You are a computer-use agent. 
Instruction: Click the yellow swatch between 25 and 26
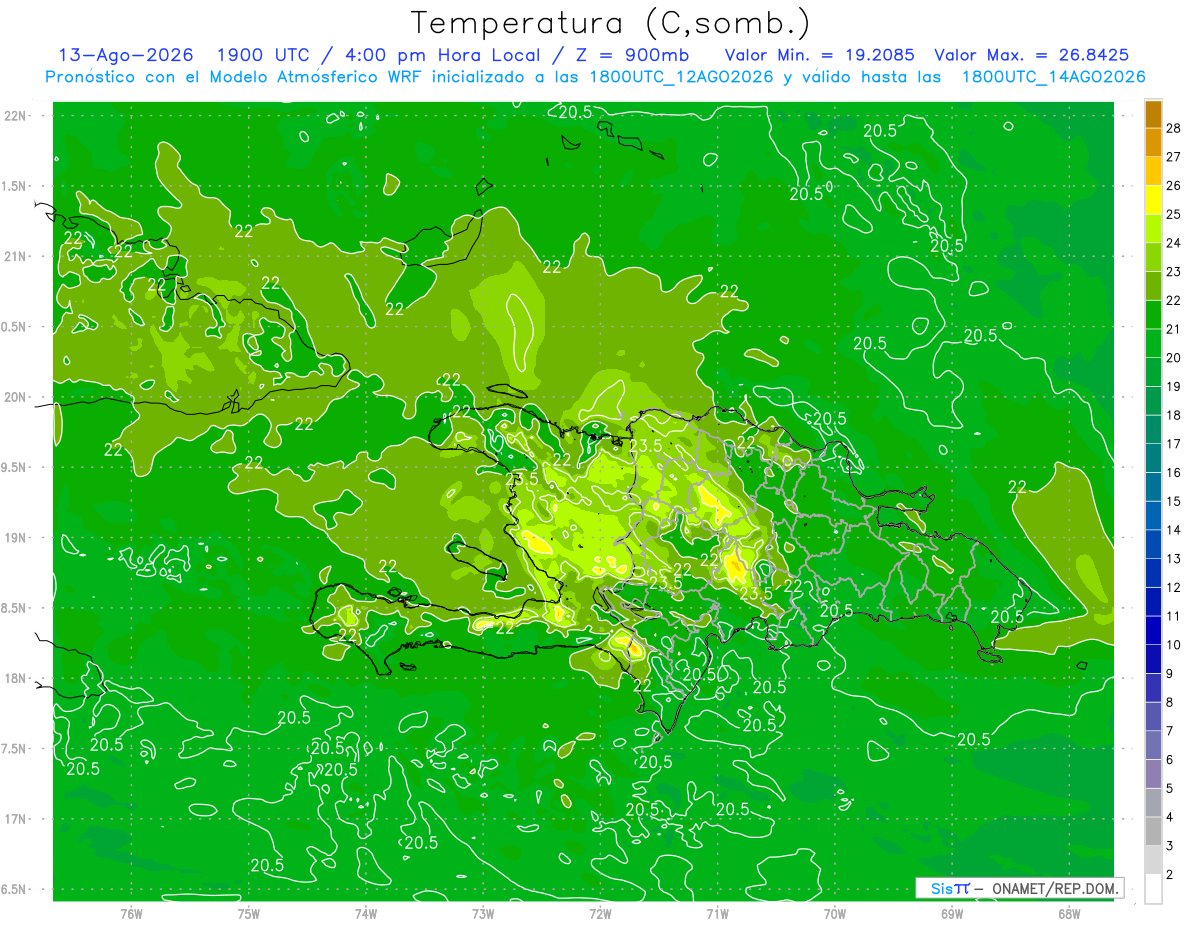[1153, 199]
